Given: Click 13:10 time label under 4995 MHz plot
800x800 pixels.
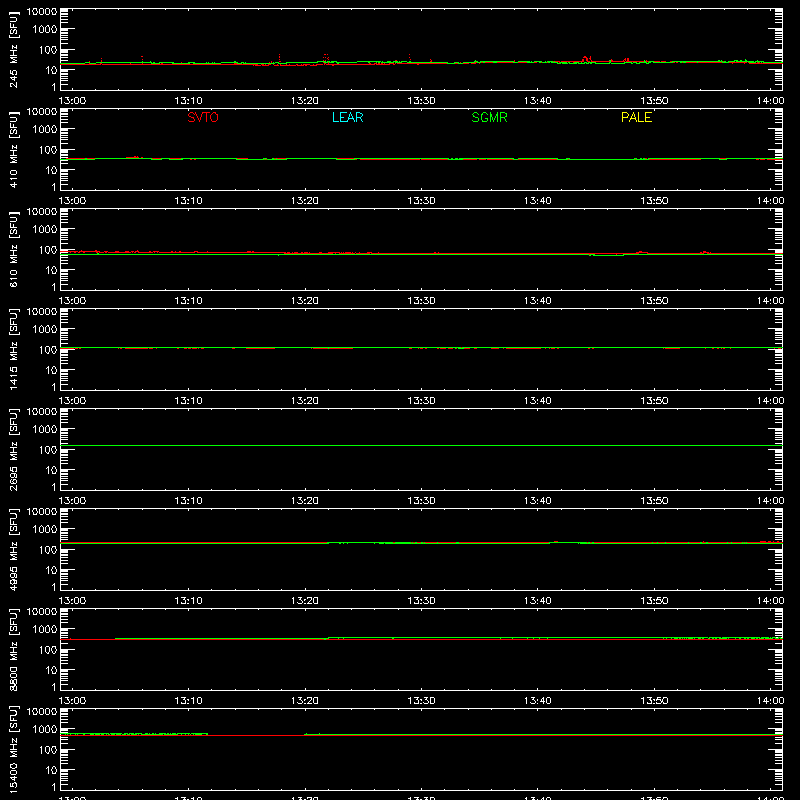Looking at the screenshot, I should click(188, 601).
